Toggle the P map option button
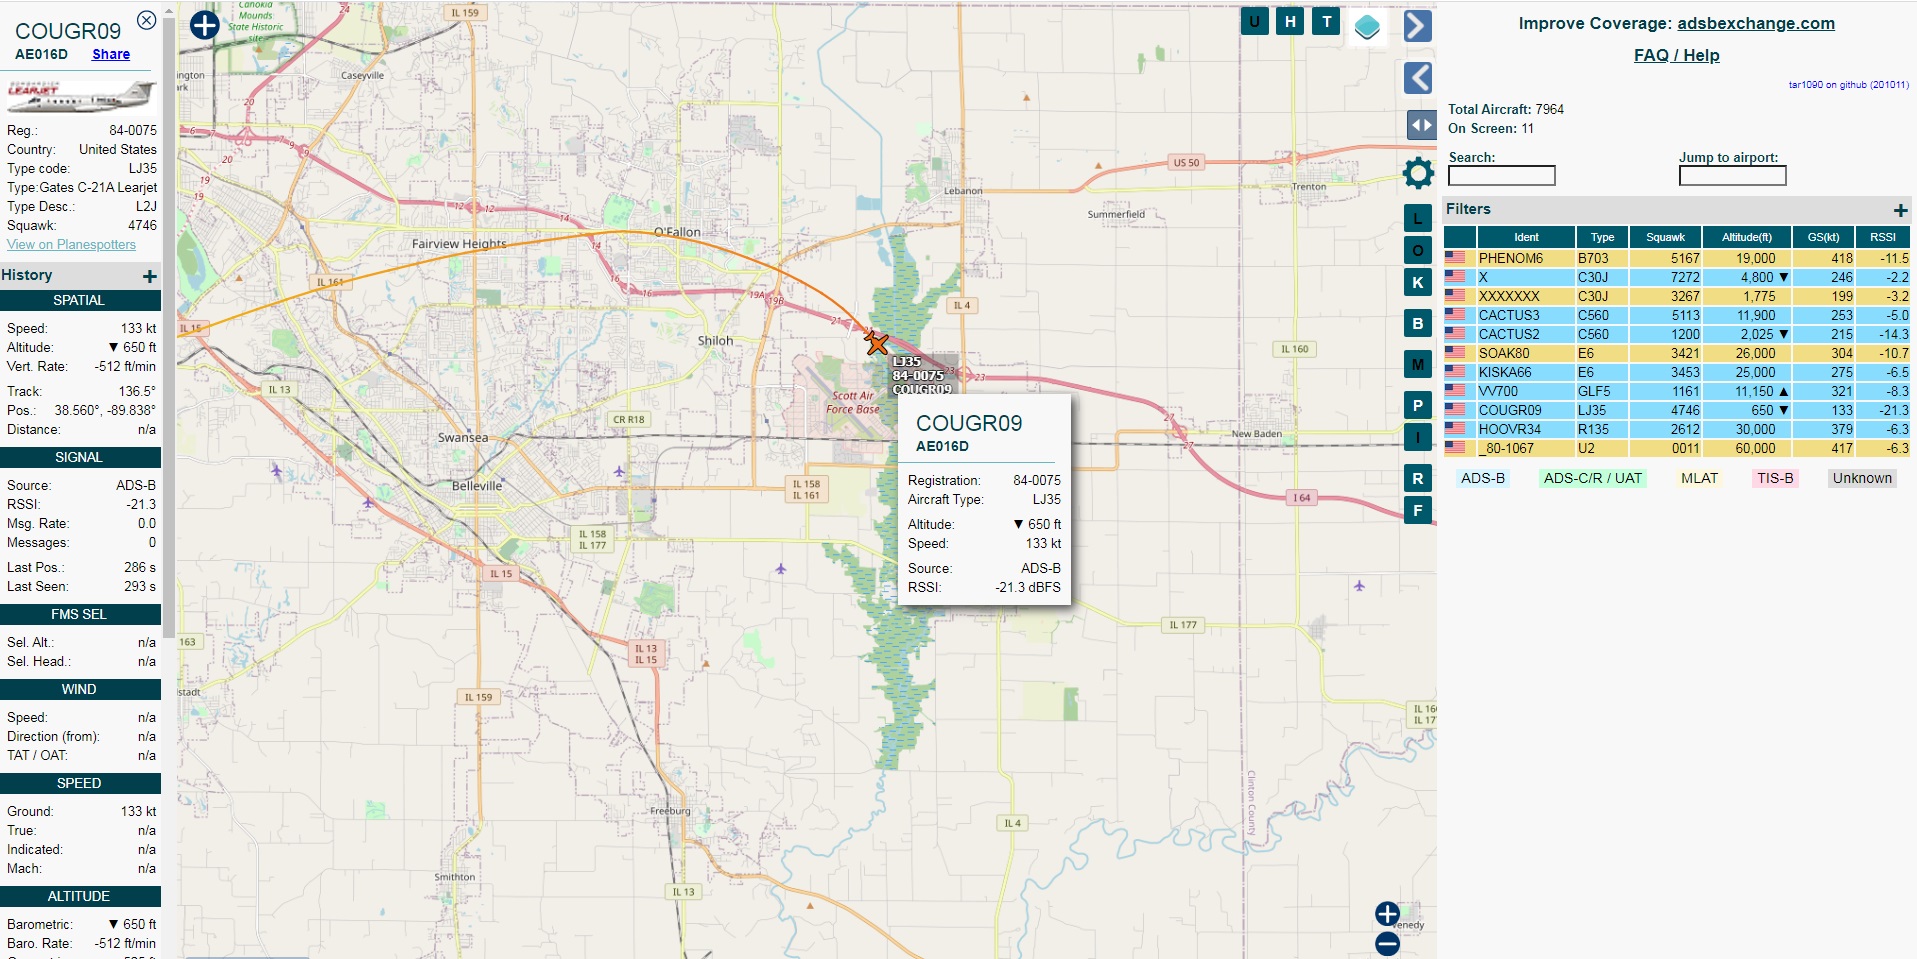Screen dimensions: 1917x959 (x=1418, y=405)
